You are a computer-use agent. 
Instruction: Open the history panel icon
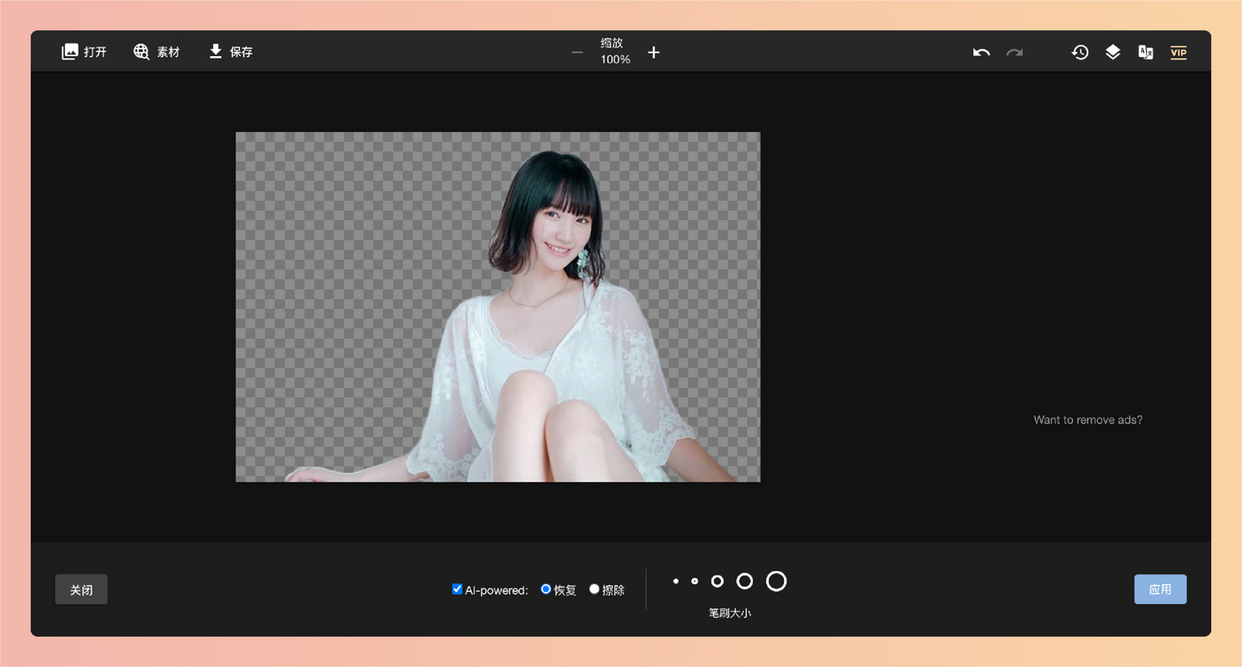pyautogui.click(x=1080, y=52)
